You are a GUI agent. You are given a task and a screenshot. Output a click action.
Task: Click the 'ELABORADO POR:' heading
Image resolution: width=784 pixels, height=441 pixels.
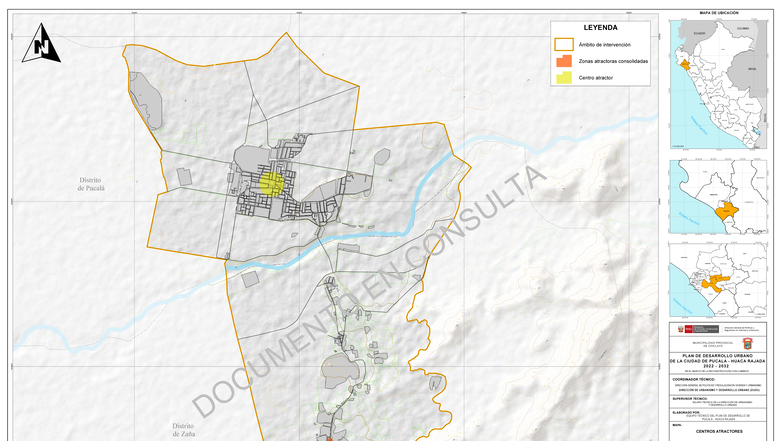coord(686,412)
